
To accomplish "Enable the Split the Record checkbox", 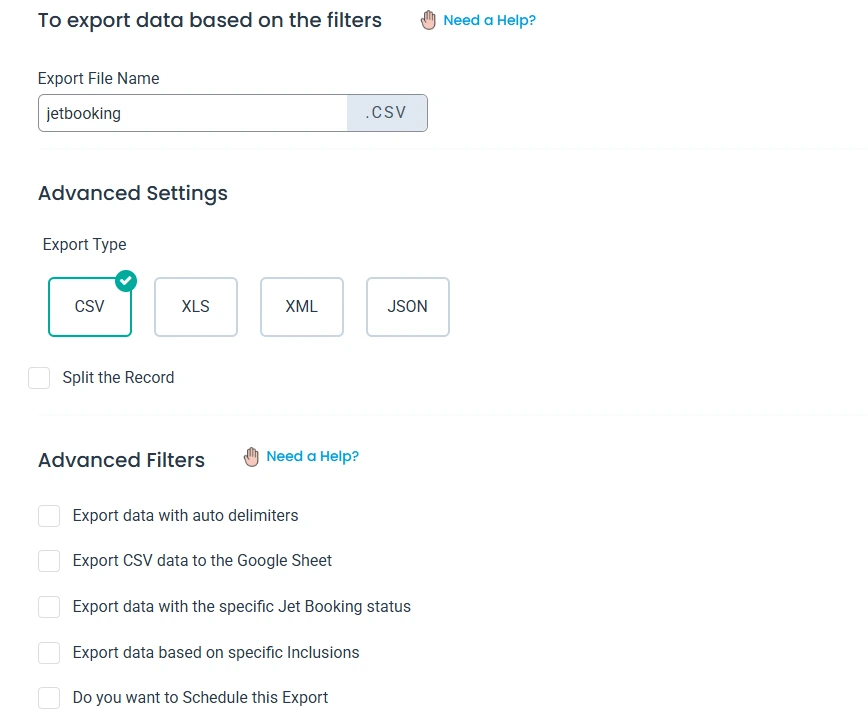I will pyautogui.click(x=39, y=378).
